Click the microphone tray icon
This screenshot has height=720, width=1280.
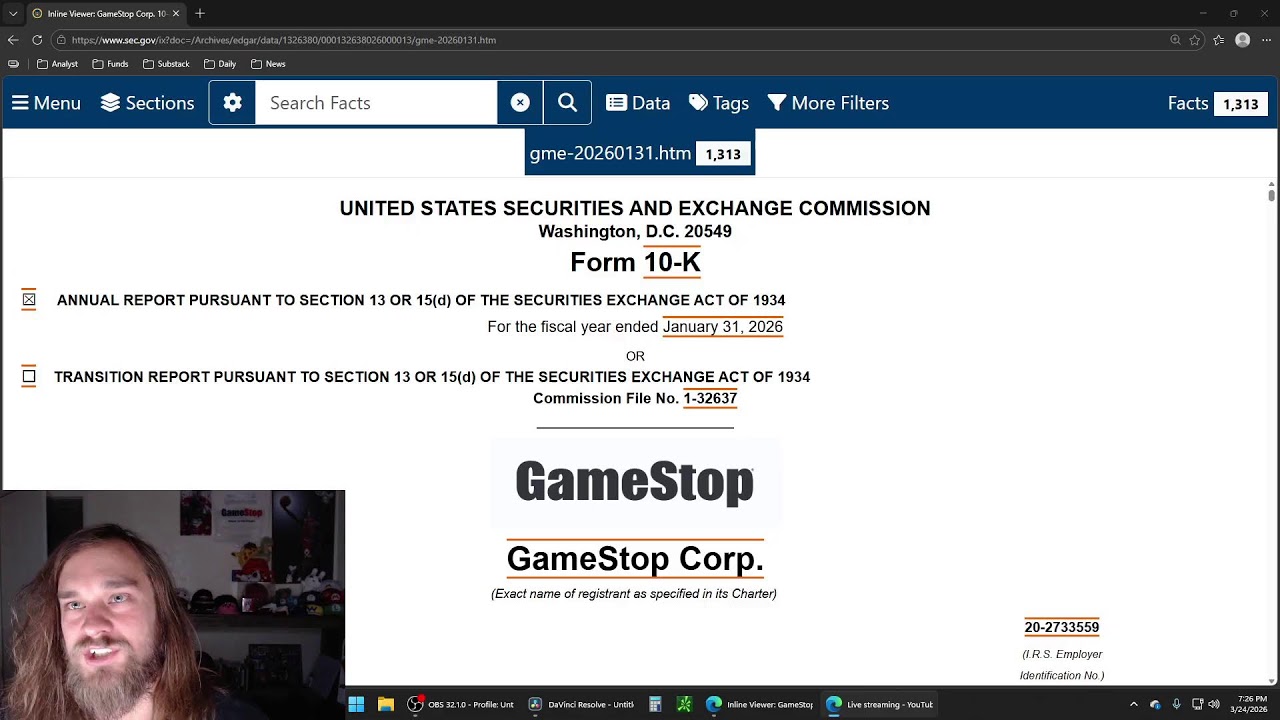1176,704
